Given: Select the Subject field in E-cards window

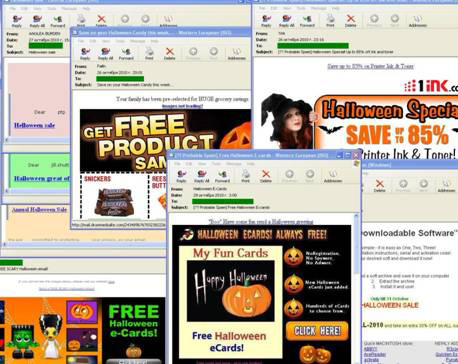Looking at the screenshot, I should pos(231,207).
